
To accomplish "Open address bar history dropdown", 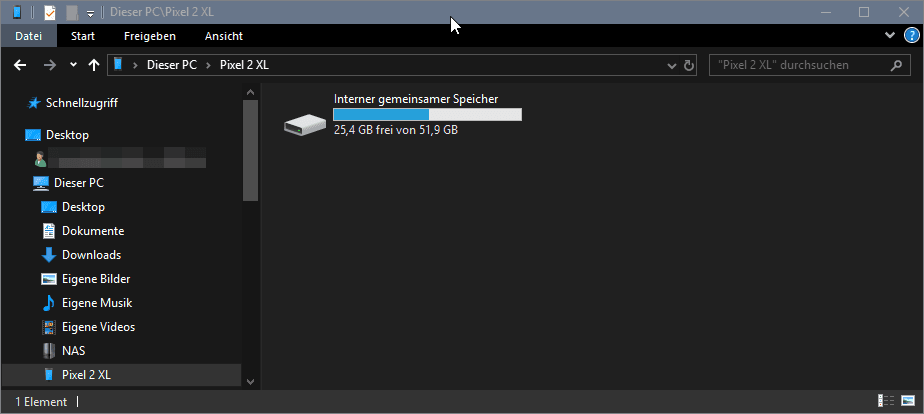I will pyautogui.click(x=671, y=65).
